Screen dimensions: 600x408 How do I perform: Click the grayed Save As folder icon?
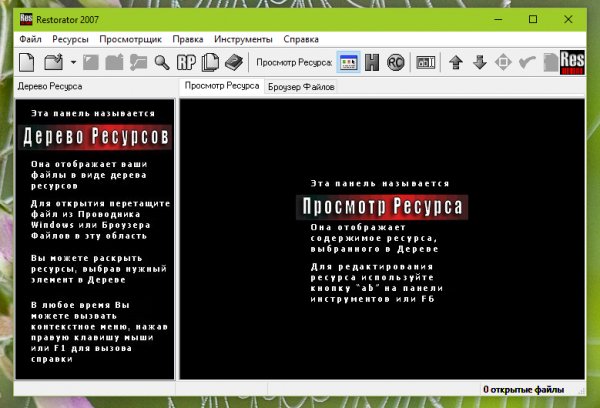tap(114, 62)
